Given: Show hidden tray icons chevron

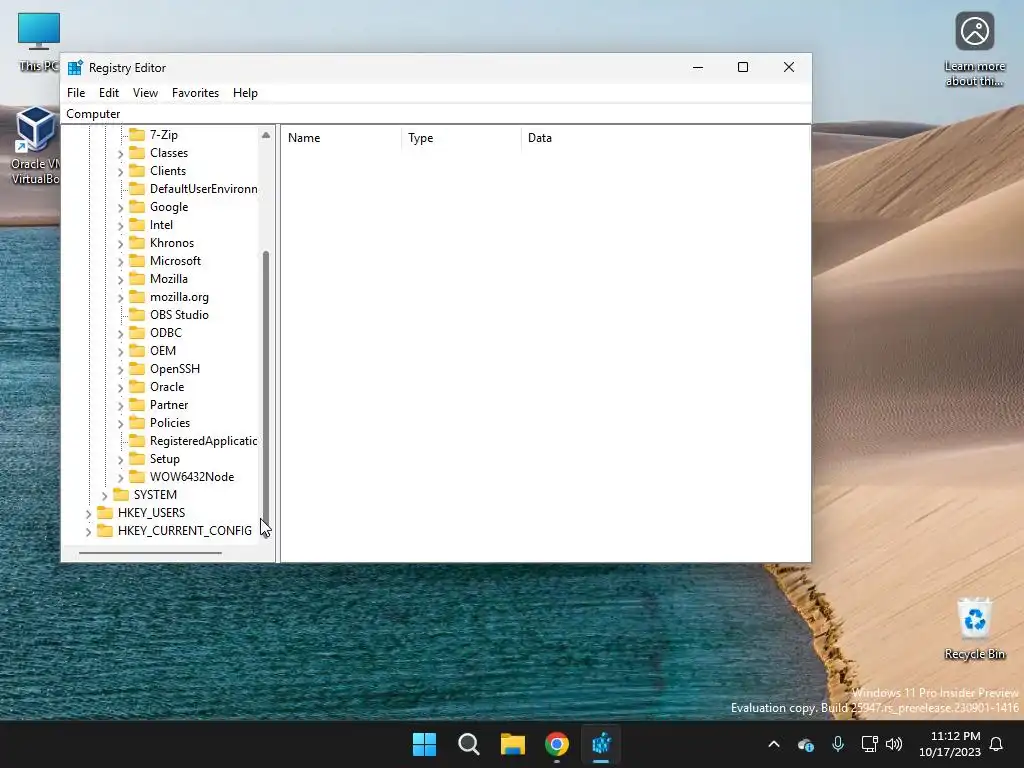Looking at the screenshot, I should click(x=774, y=744).
